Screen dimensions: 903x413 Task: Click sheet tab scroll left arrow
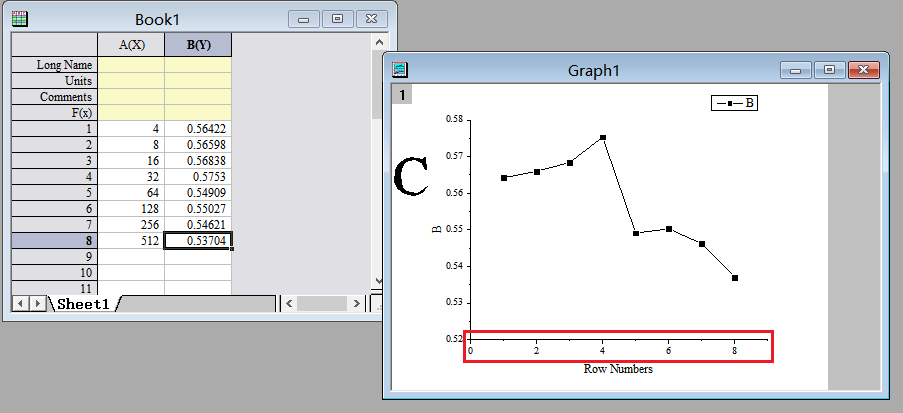coord(20,303)
